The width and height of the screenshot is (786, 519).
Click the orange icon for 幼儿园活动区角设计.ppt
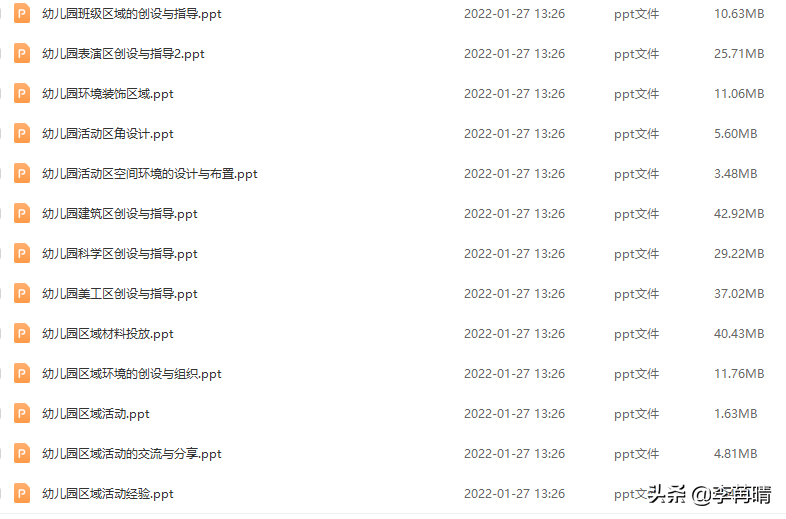(22, 134)
